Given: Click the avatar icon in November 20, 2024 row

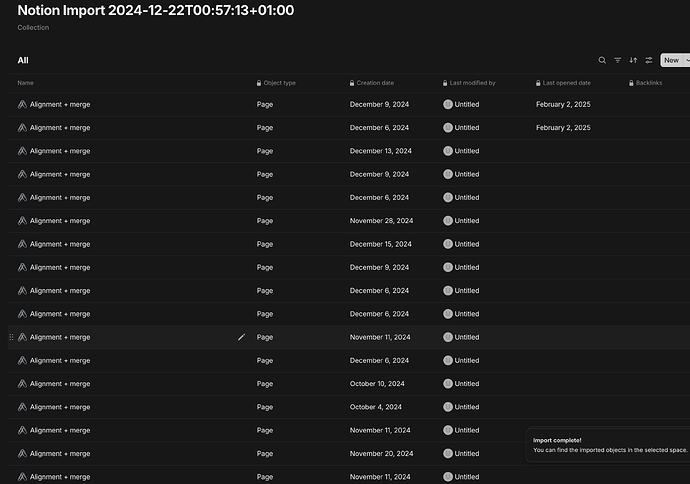Looking at the screenshot, I should coord(448,454).
